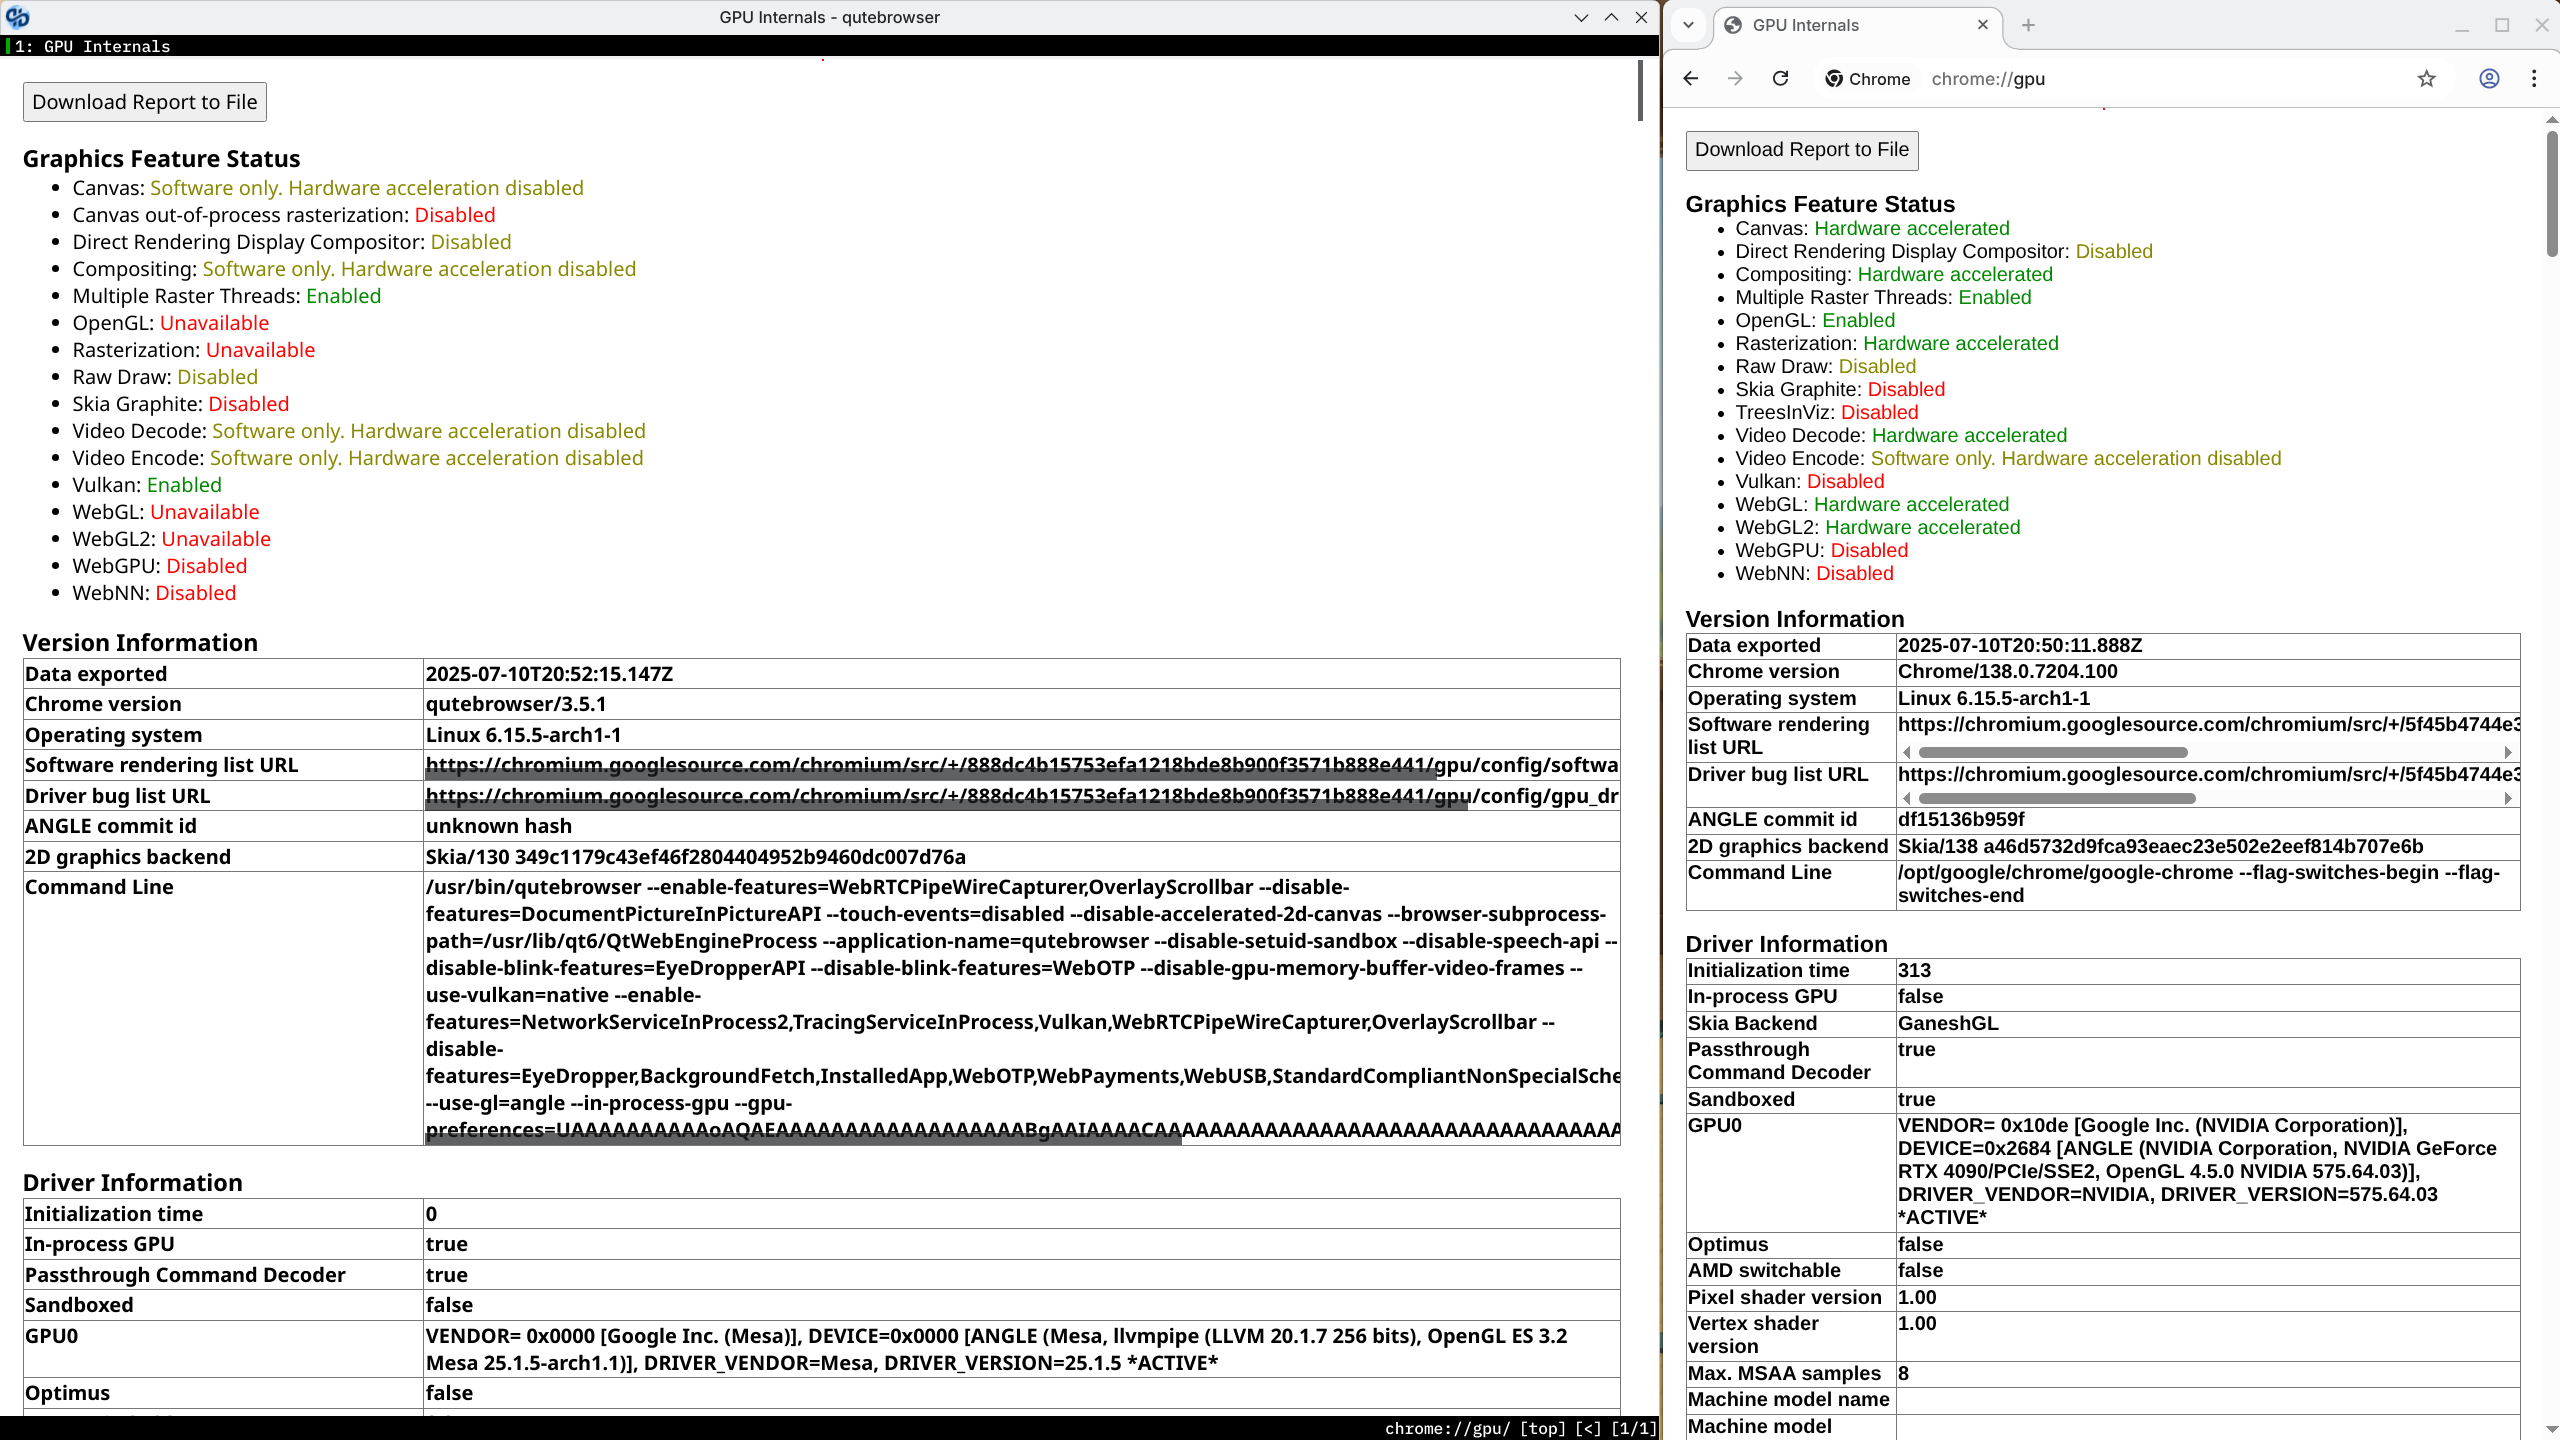Screen dimensions: 2560x1440
Task: Click right arrow of Software rendering list URL scrollbar
Action: tap(2508, 752)
